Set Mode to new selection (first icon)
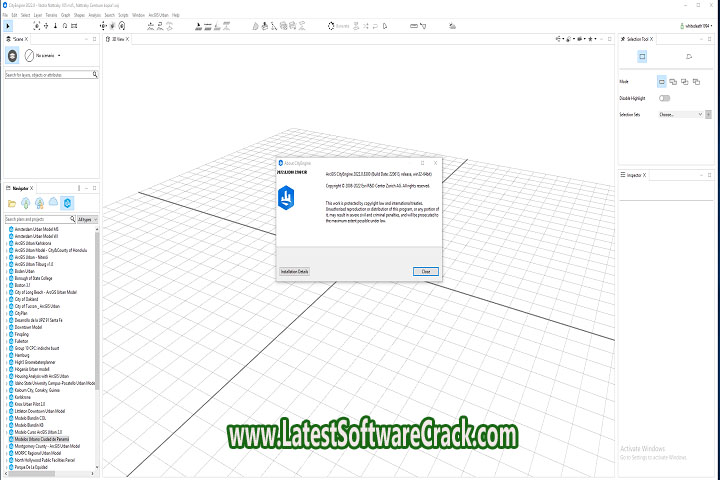720x480 pixels. 661,82
